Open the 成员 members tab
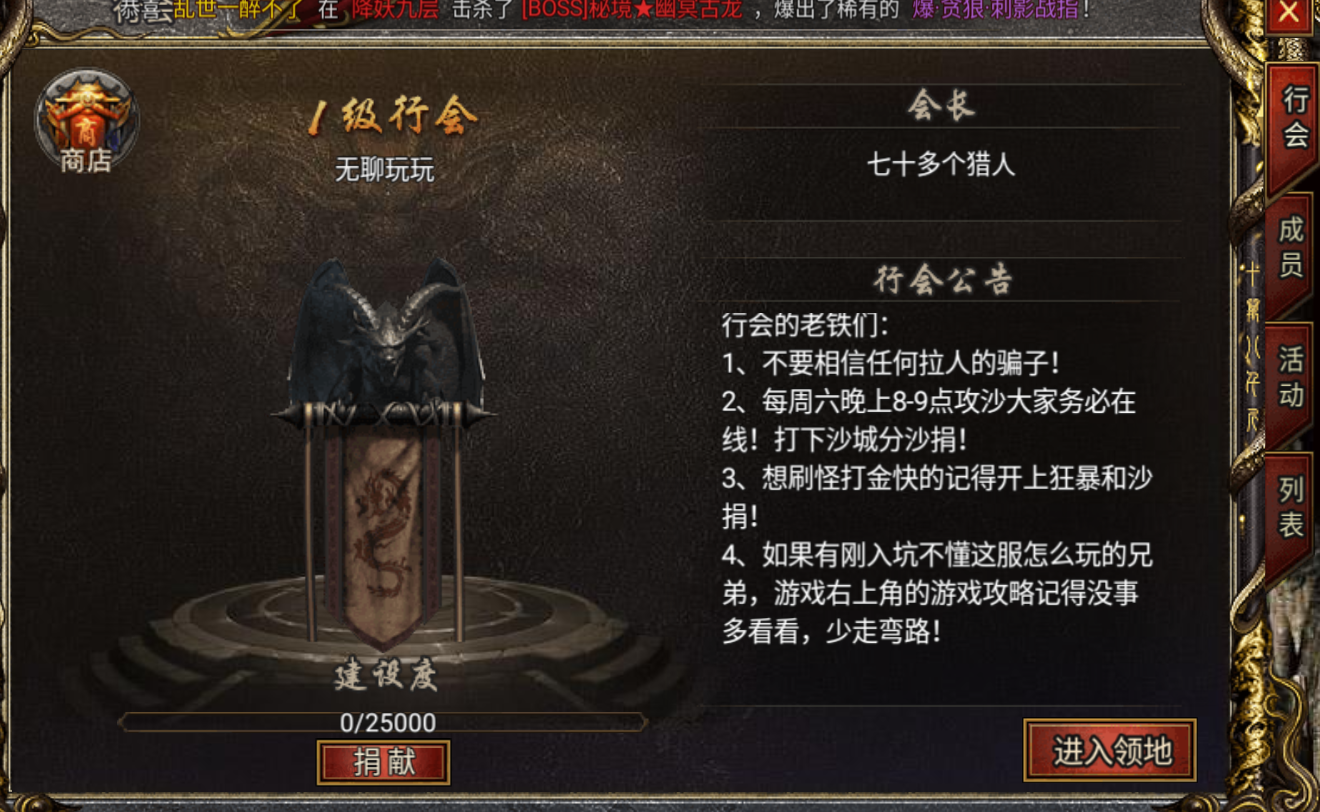 (x=1291, y=248)
